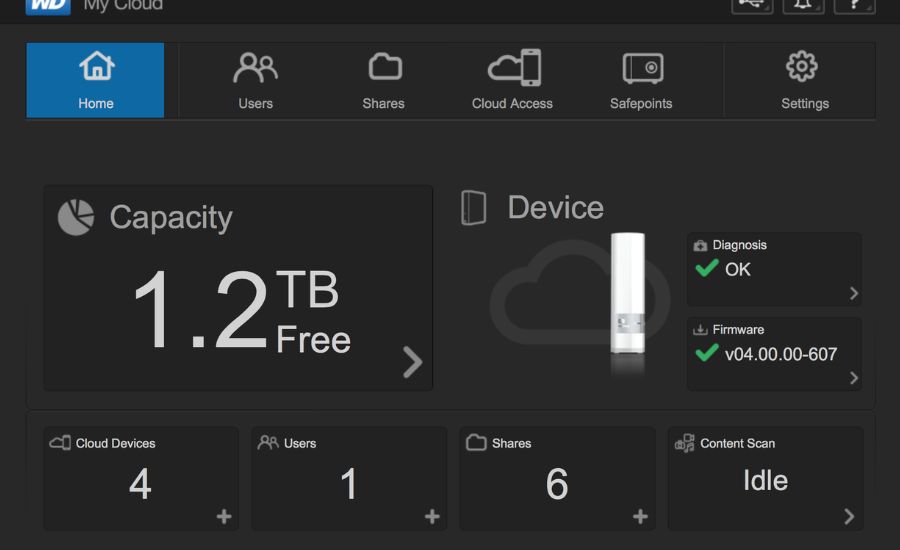Click the Diagnosis OK status text

point(738,269)
